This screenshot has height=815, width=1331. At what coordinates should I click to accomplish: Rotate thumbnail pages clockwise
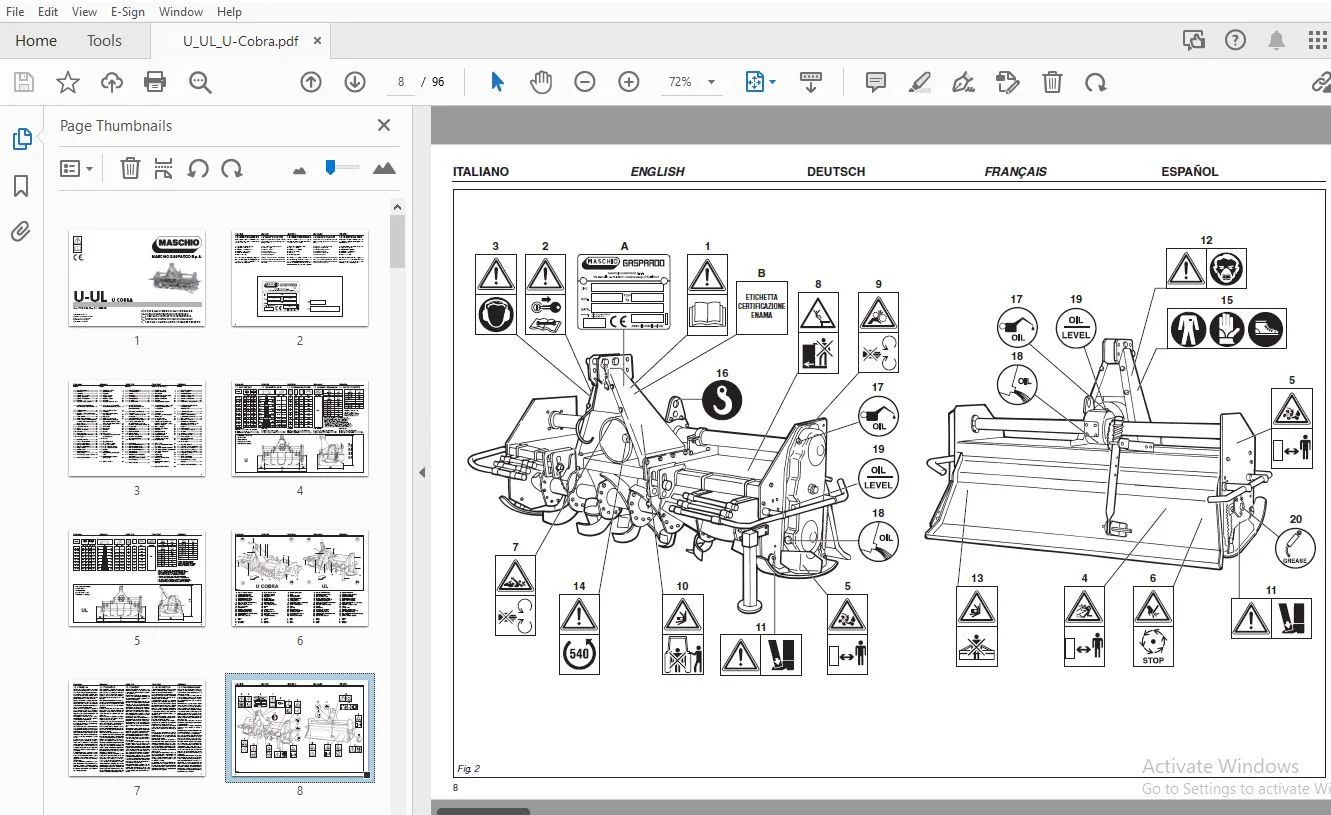pos(232,169)
